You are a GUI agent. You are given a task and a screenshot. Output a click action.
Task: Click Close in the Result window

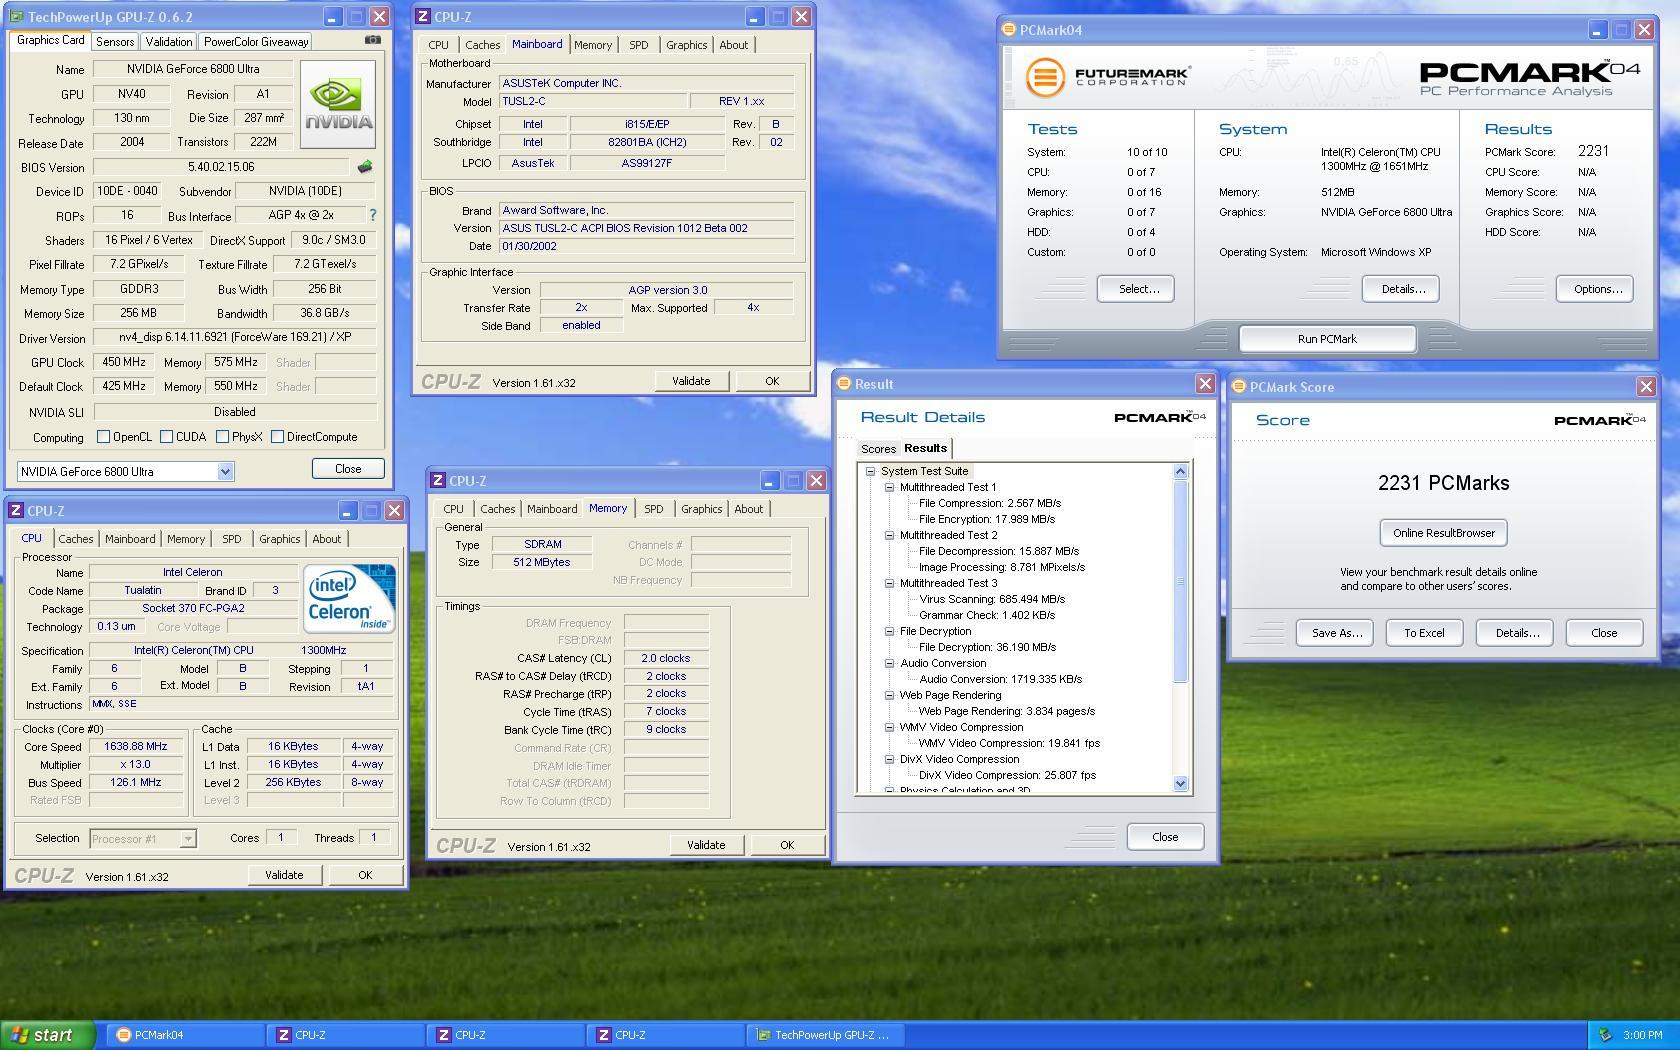(x=1165, y=837)
